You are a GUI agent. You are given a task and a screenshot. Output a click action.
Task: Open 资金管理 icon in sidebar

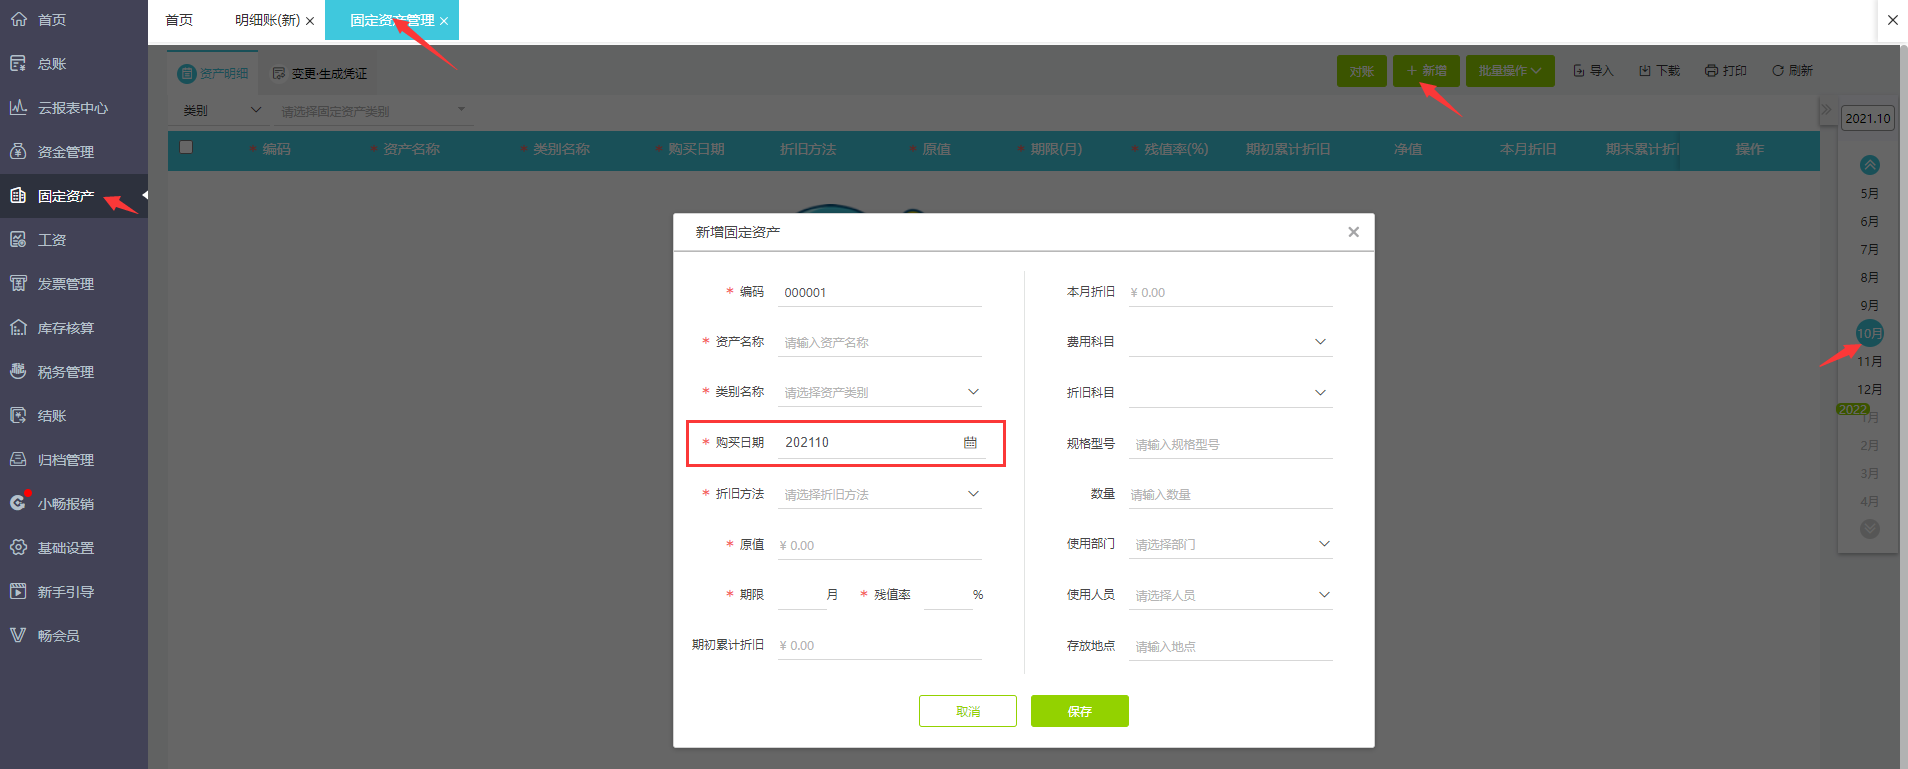18,152
